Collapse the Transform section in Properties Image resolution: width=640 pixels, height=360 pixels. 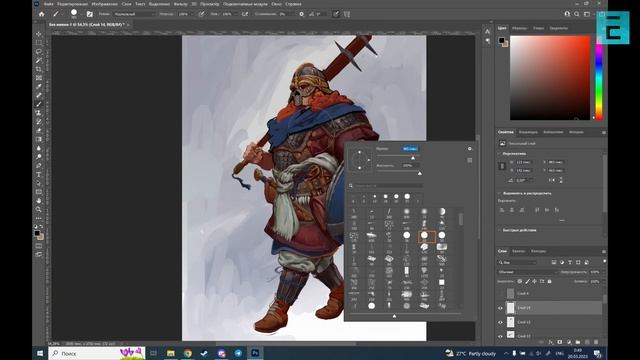pos(499,153)
